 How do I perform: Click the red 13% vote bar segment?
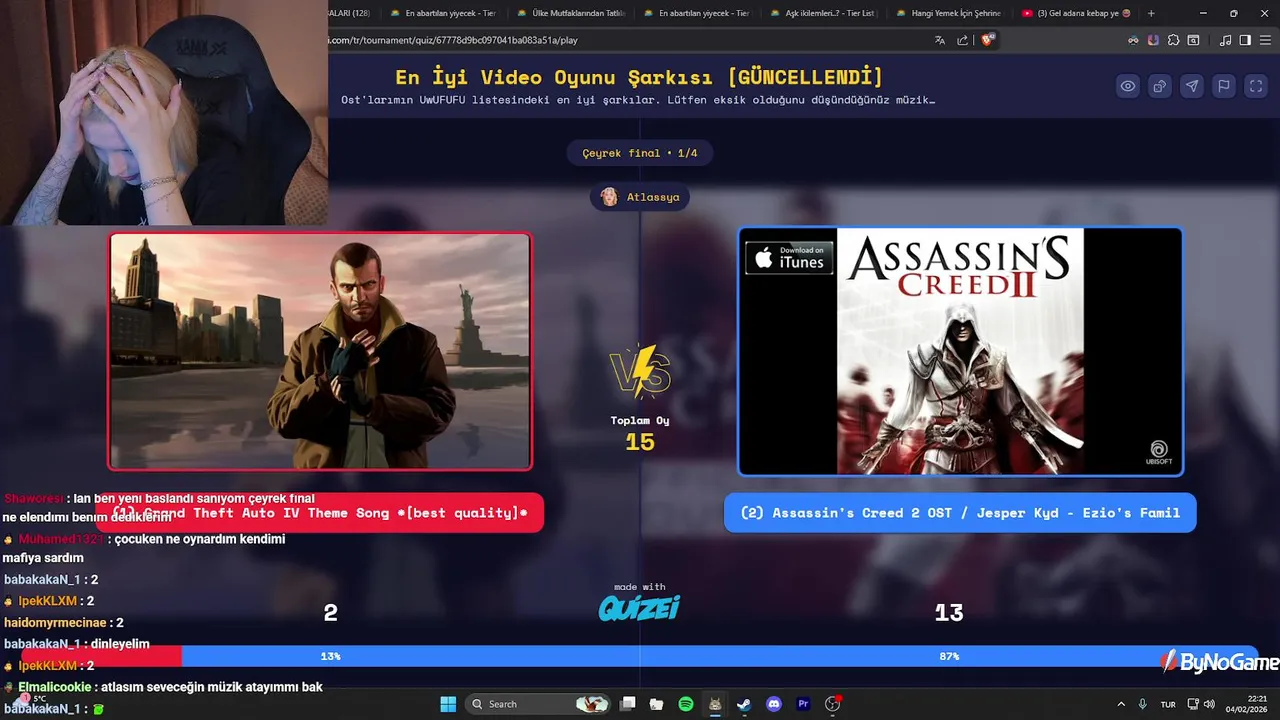pos(102,656)
